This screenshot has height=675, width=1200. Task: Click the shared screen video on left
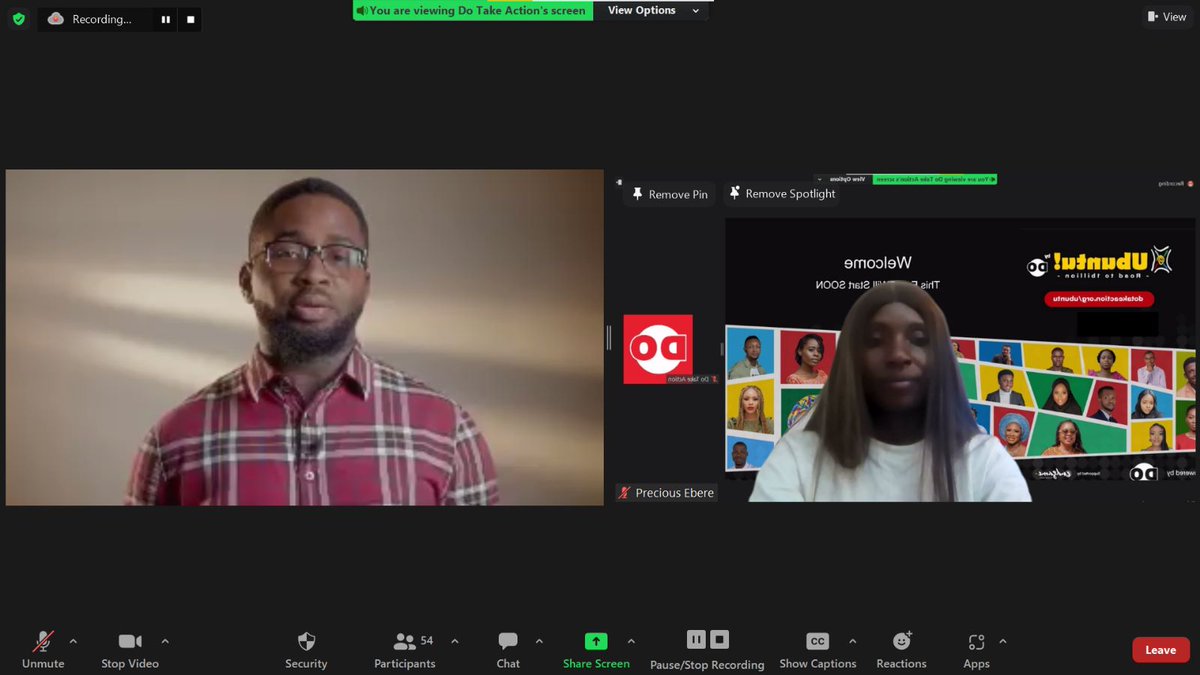304,337
